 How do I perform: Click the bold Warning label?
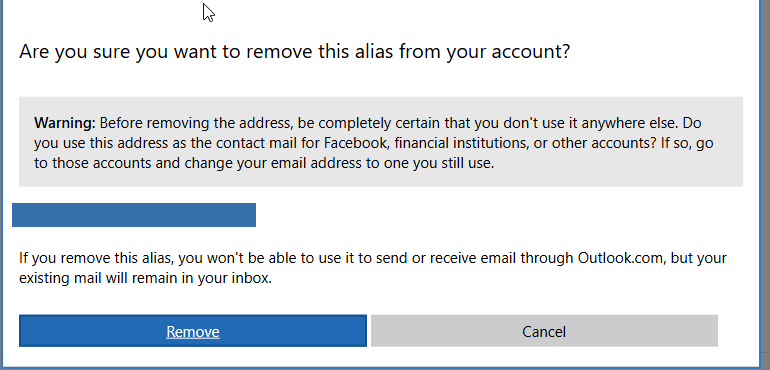[65, 123]
